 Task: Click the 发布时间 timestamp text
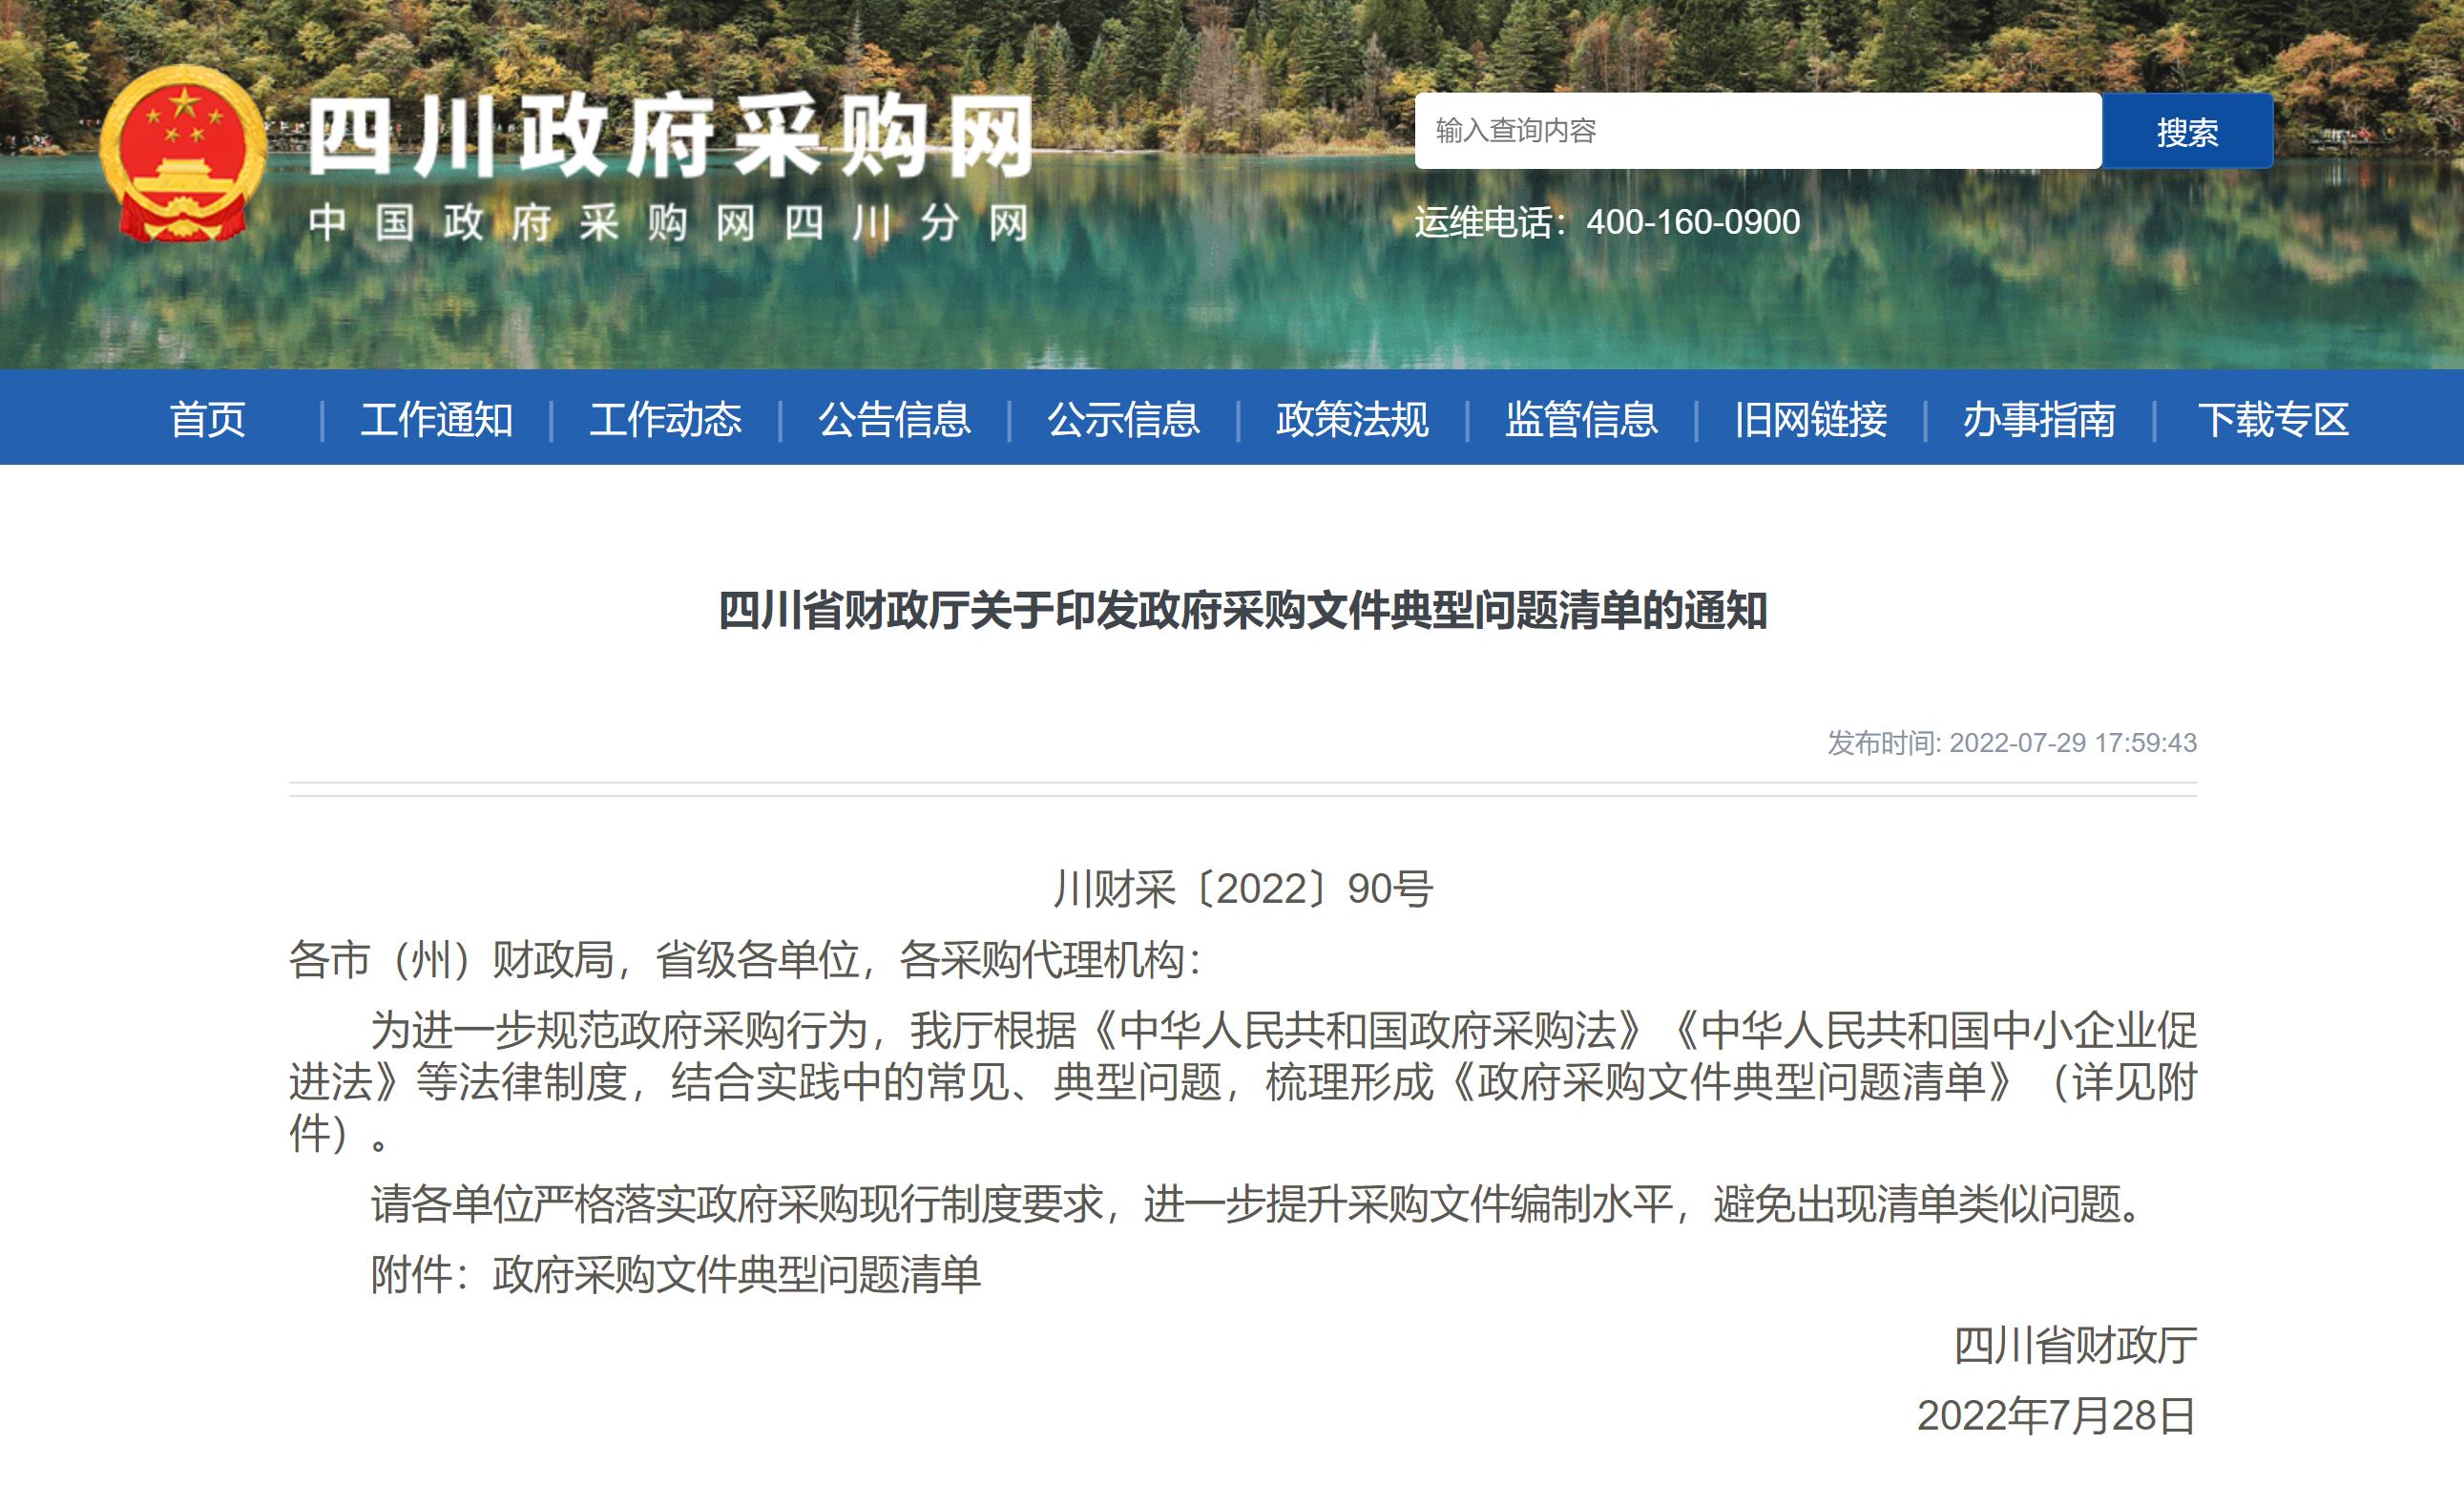point(2011,743)
